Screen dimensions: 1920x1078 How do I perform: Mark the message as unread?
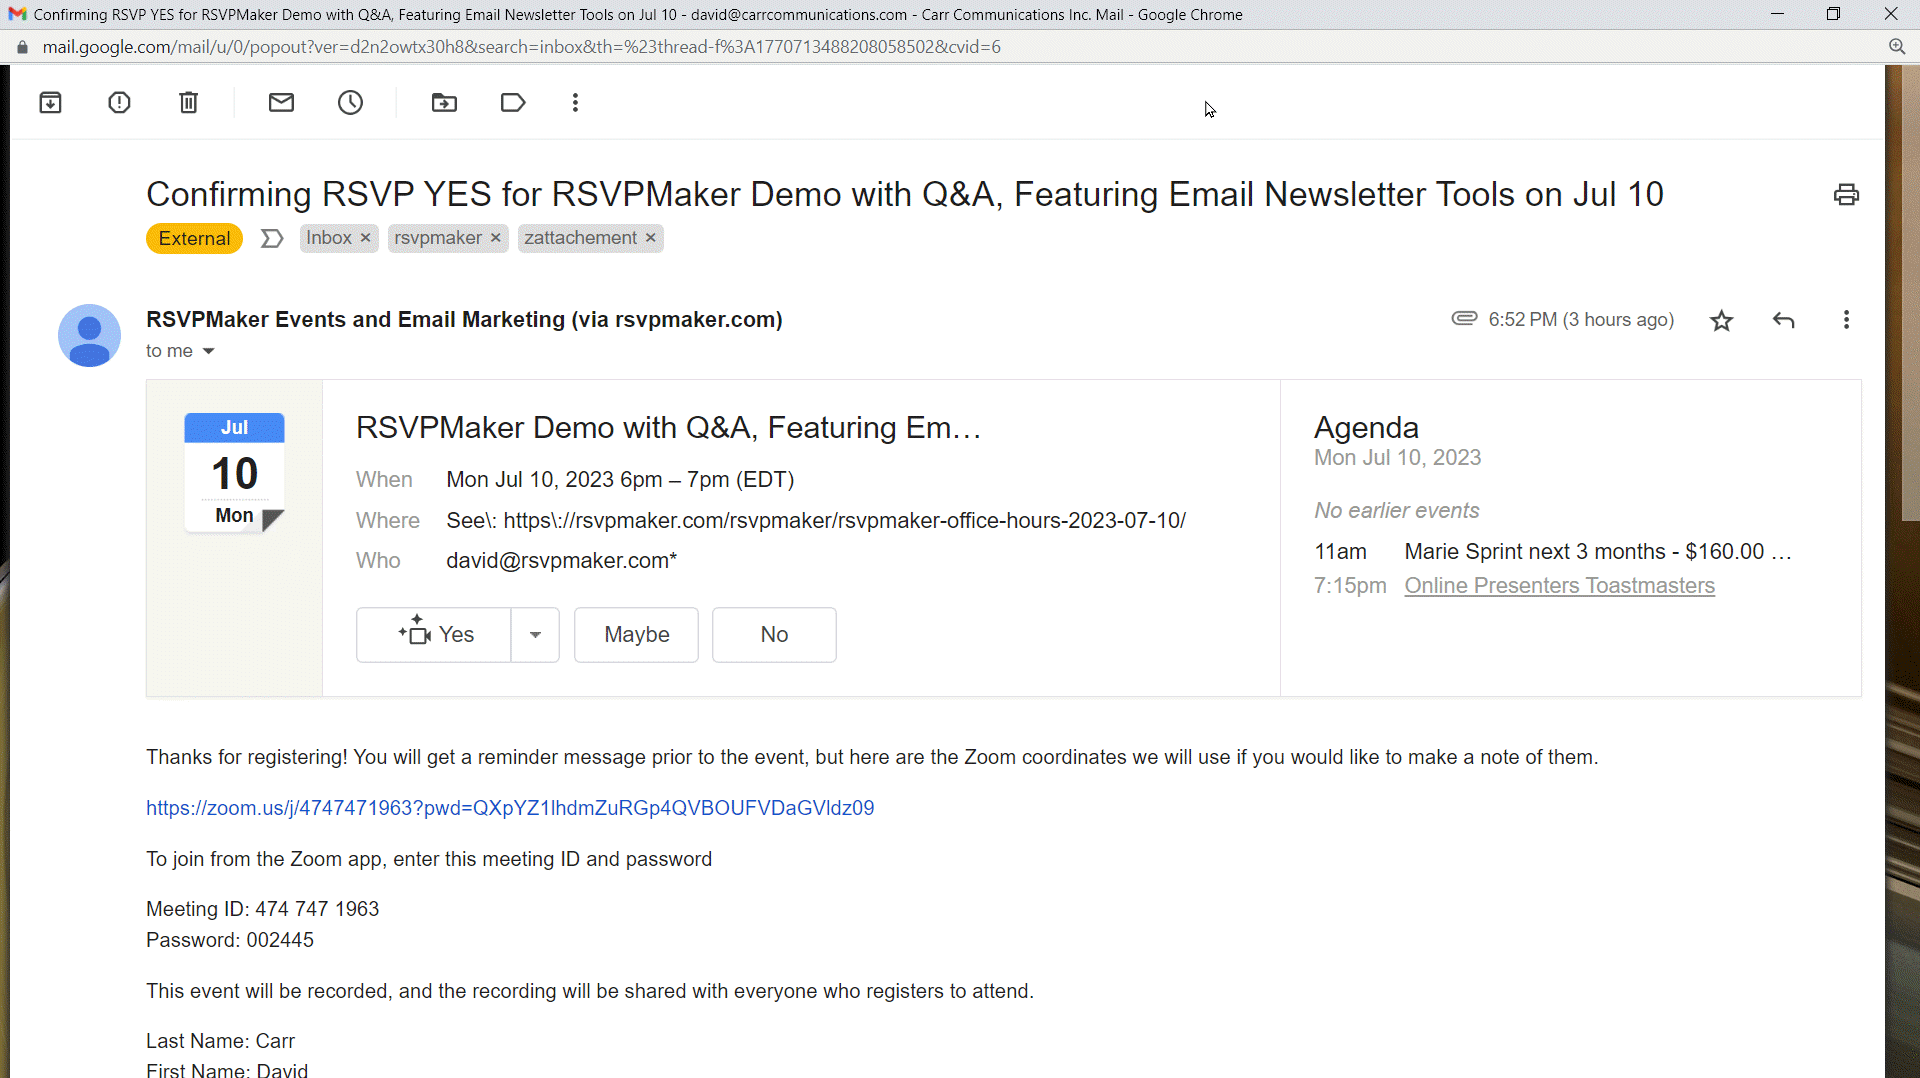(x=281, y=102)
